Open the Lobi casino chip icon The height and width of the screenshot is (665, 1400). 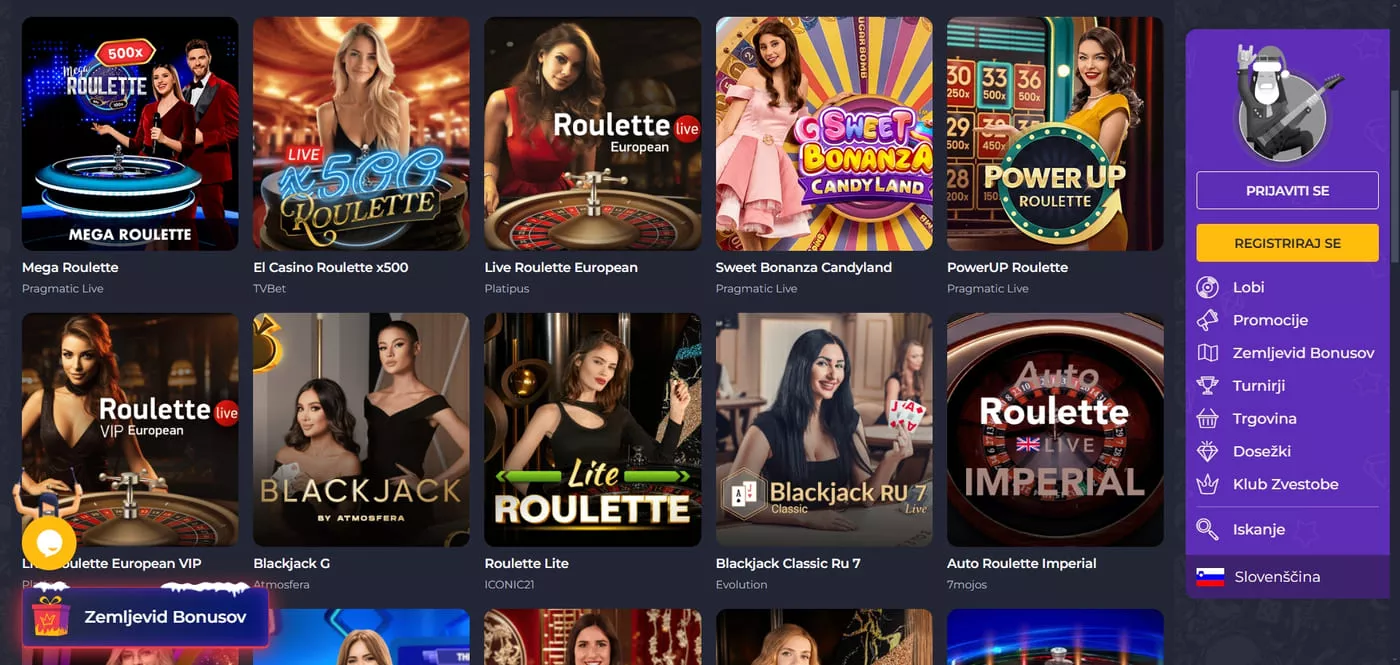pyautogui.click(x=1208, y=288)
